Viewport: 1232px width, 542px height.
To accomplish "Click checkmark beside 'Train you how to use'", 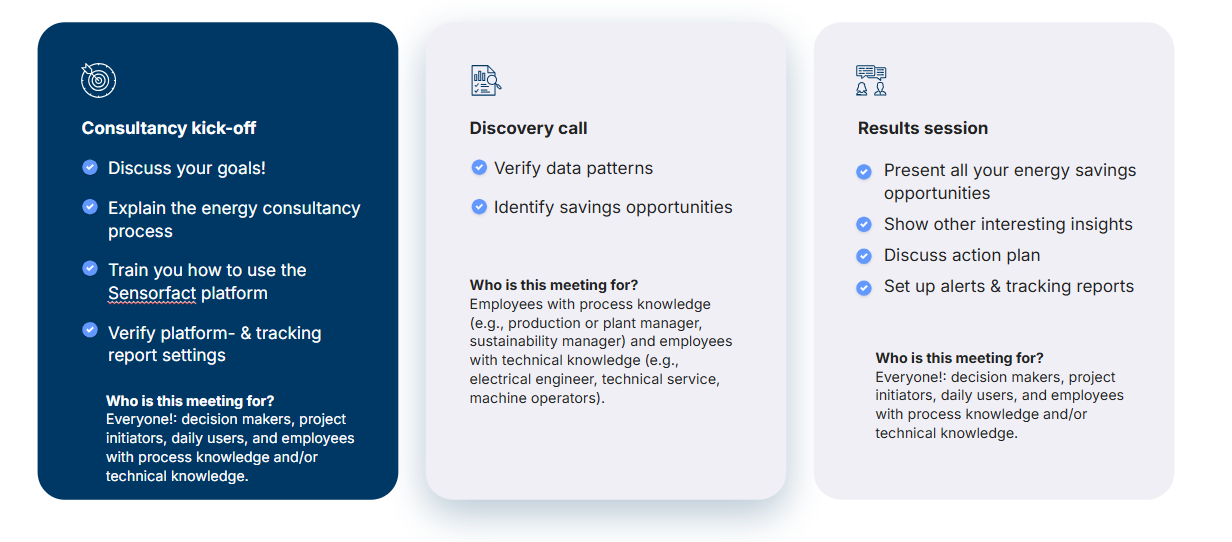I will tap(90, 269).
